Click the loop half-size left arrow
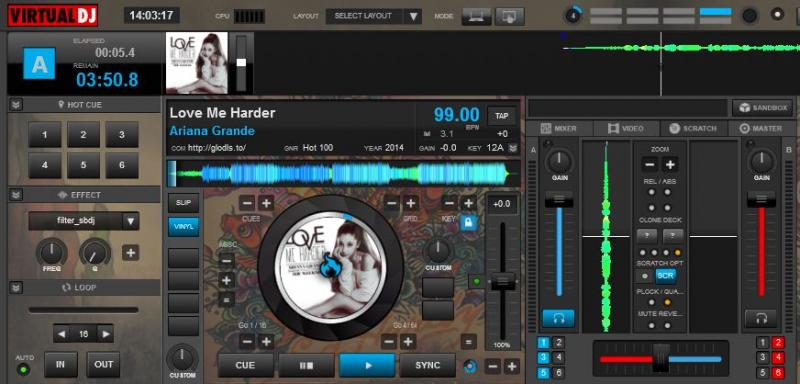 [x=62, y=335]
